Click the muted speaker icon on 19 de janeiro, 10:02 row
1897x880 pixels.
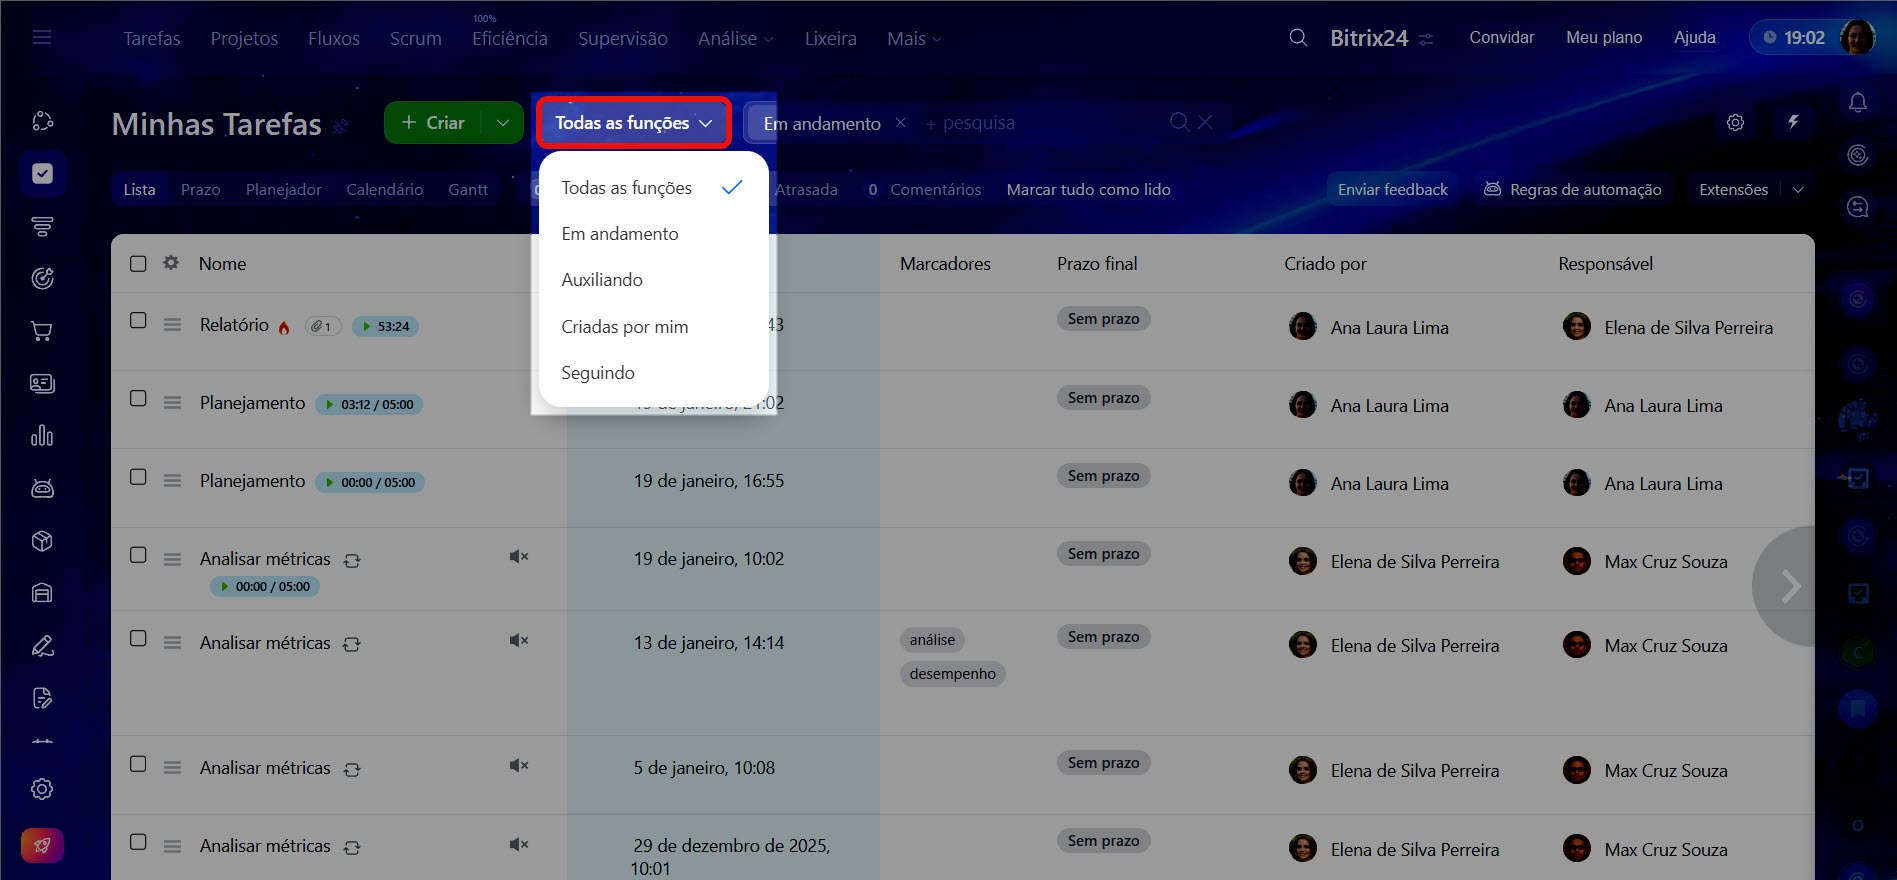click(518, 557)
